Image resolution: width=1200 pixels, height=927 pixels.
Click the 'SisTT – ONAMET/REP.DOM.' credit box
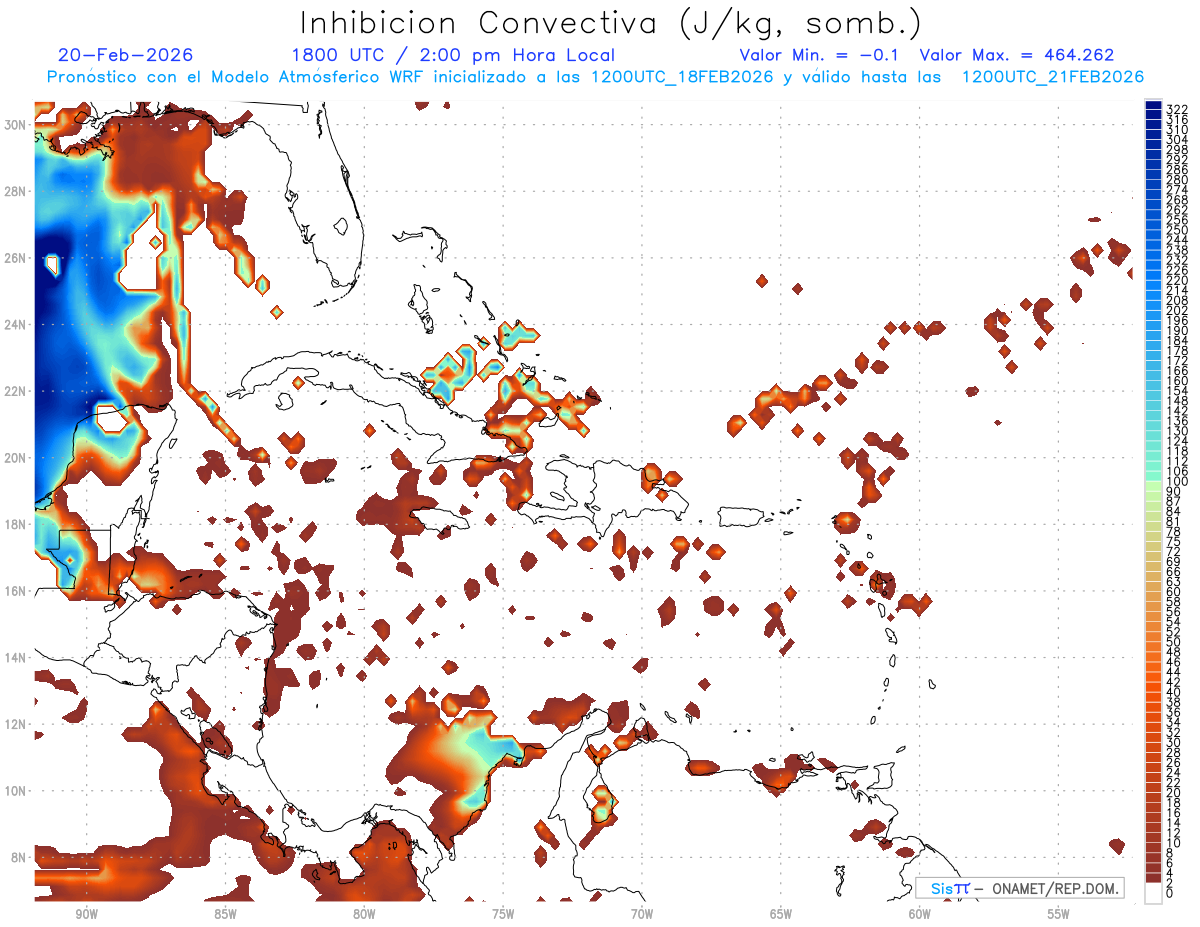(1019, 888)
